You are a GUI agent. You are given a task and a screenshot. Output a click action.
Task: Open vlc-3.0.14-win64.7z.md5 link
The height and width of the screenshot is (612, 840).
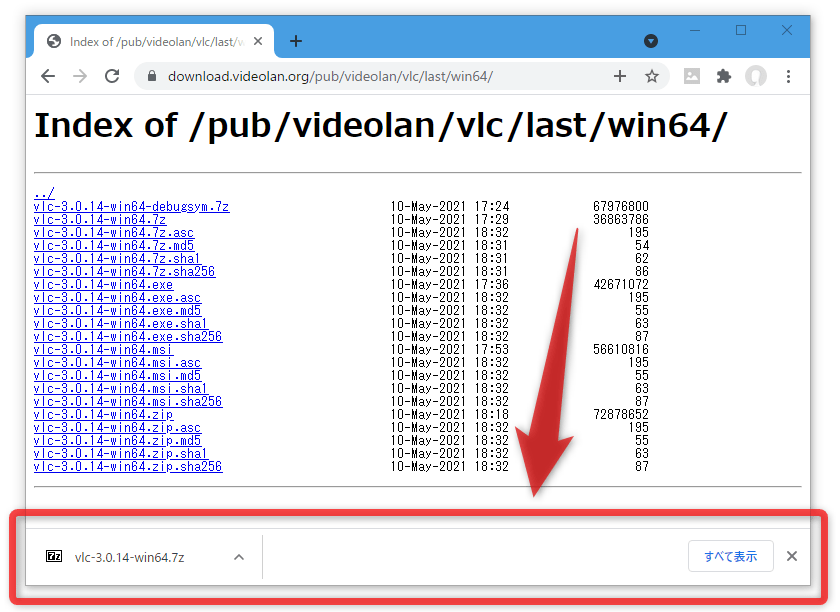click(x=114, y=245)
